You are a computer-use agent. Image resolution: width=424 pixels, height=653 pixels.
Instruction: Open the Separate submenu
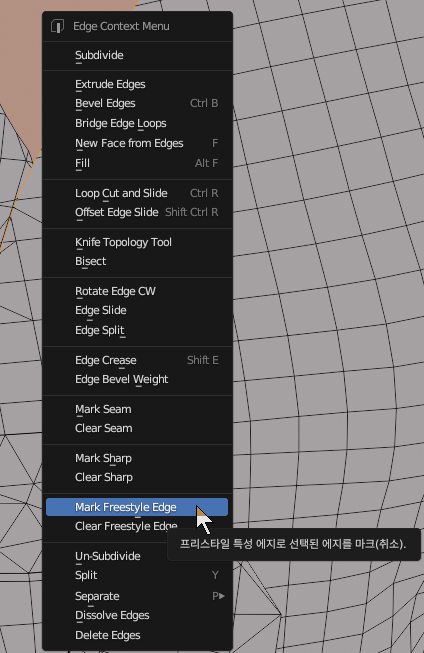point(137,596)
